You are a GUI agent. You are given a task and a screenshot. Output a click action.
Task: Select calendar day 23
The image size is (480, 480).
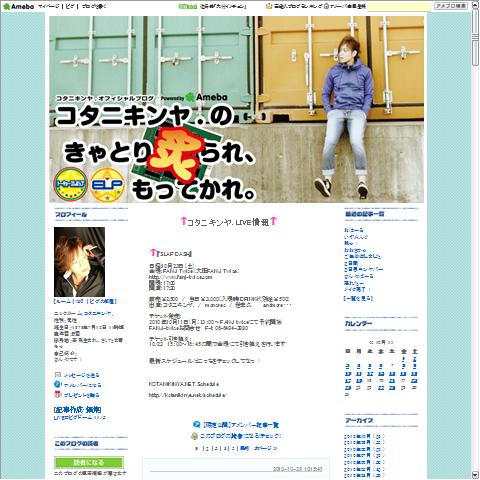[414, 381]
